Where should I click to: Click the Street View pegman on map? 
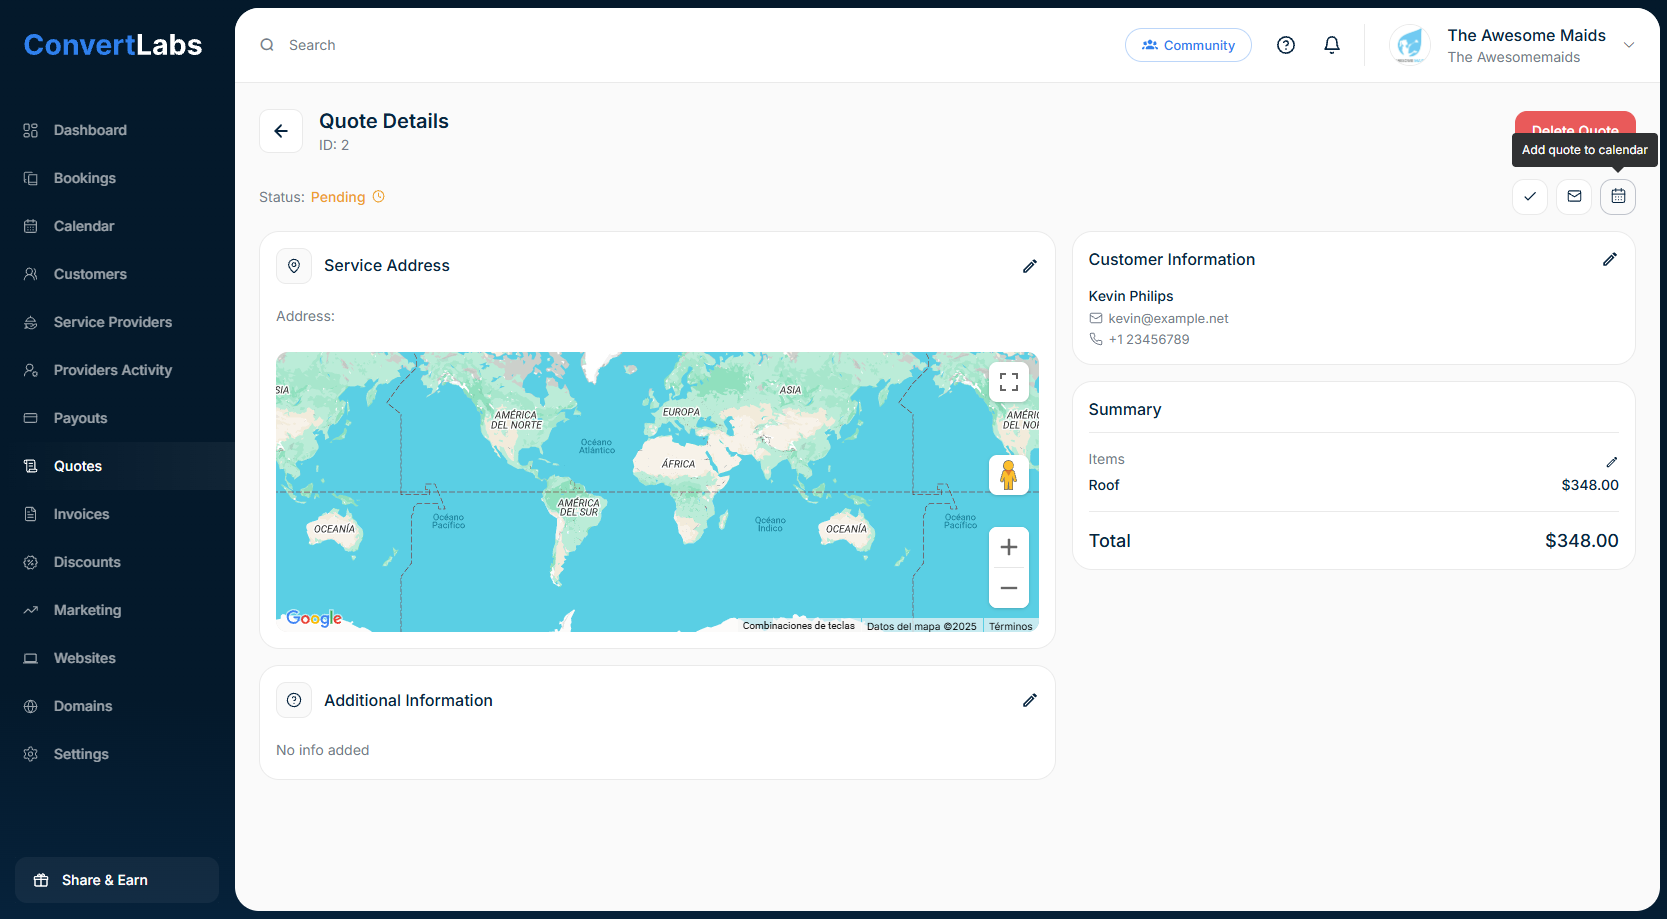[1008, 475]
